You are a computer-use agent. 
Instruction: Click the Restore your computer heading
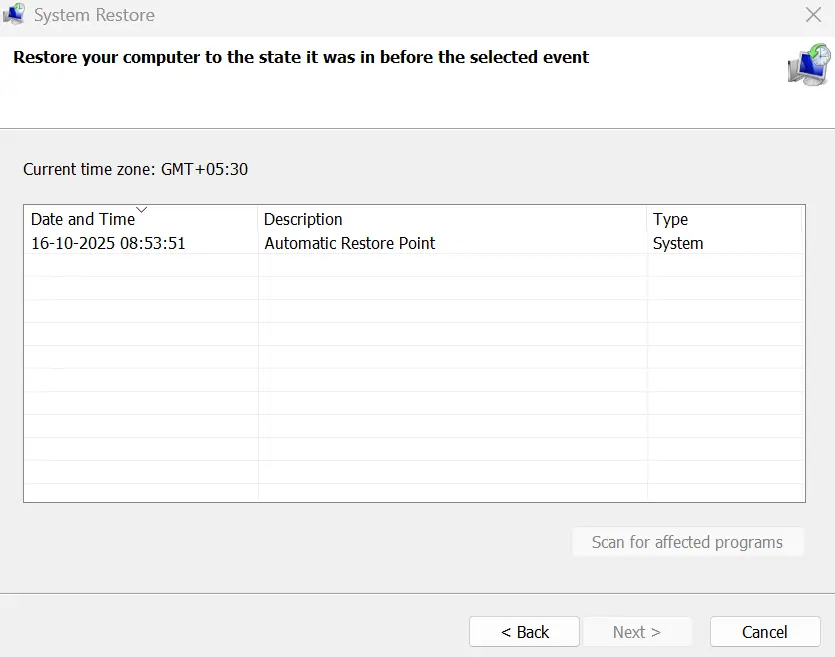(301, 57)
